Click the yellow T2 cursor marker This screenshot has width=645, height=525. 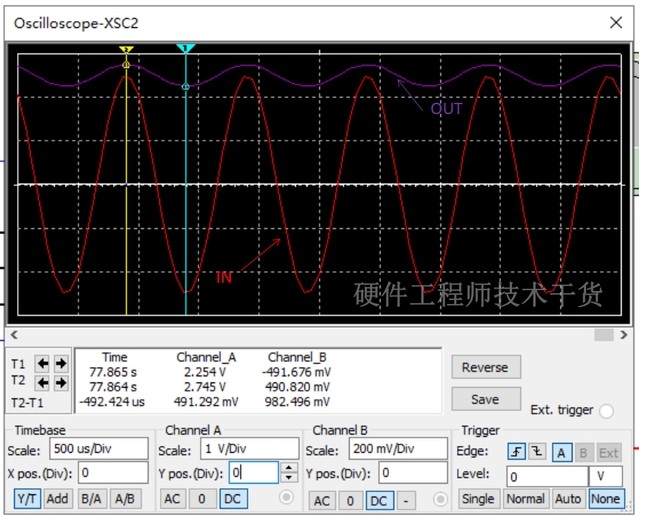click(x=126, y=49)
